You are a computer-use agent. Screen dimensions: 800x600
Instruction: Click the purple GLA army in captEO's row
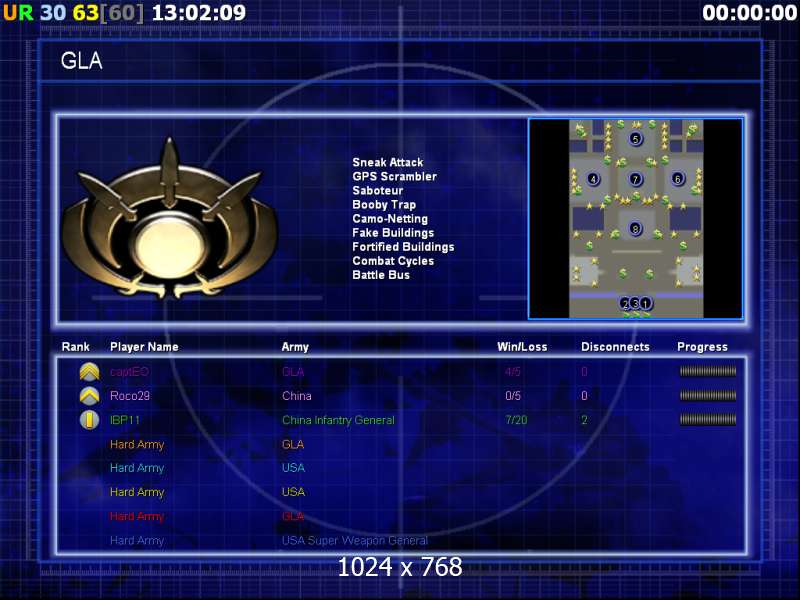[x=293, y=372]
